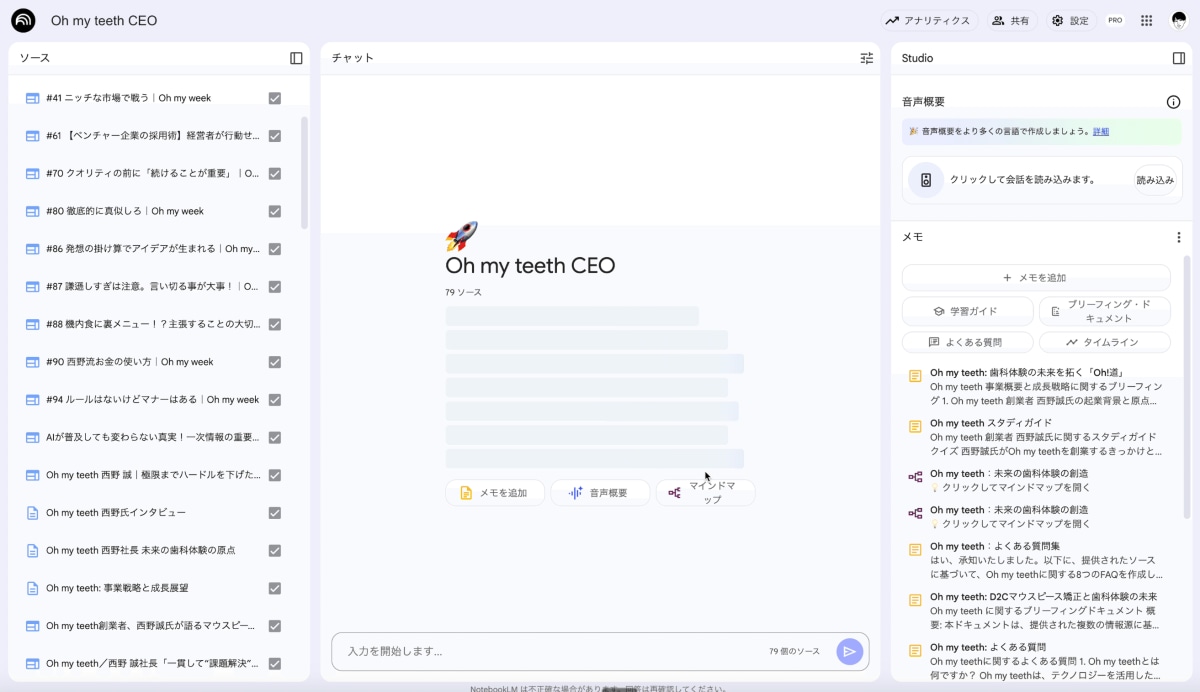This screenshot has height=692, width=1200.
Task: Click the mind map icon on 未来の歯科体験の創造 note
Action: 914,472
